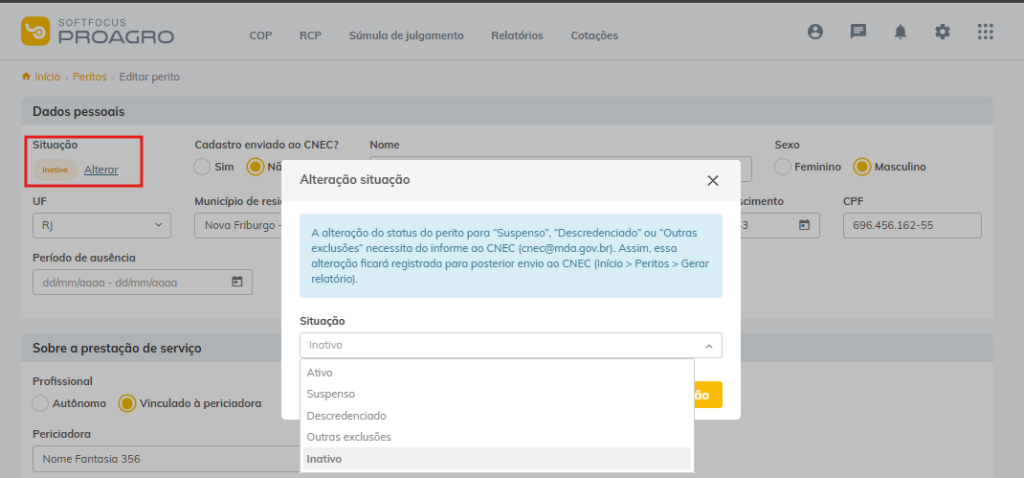1024x478 pixels.
Task: Open the chat messages icon
Action: coord(858,32)
